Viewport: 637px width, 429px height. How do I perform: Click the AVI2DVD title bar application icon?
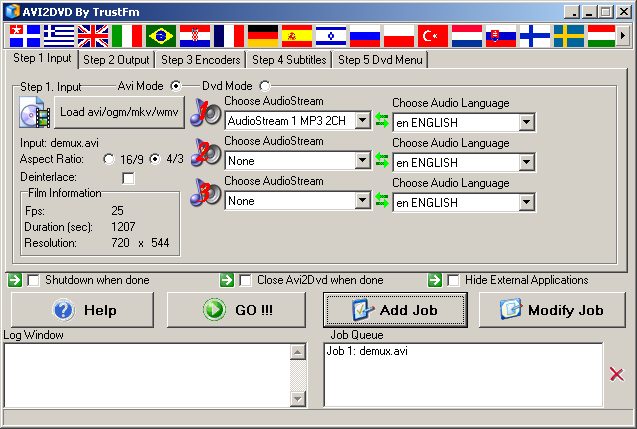[13, 11]
